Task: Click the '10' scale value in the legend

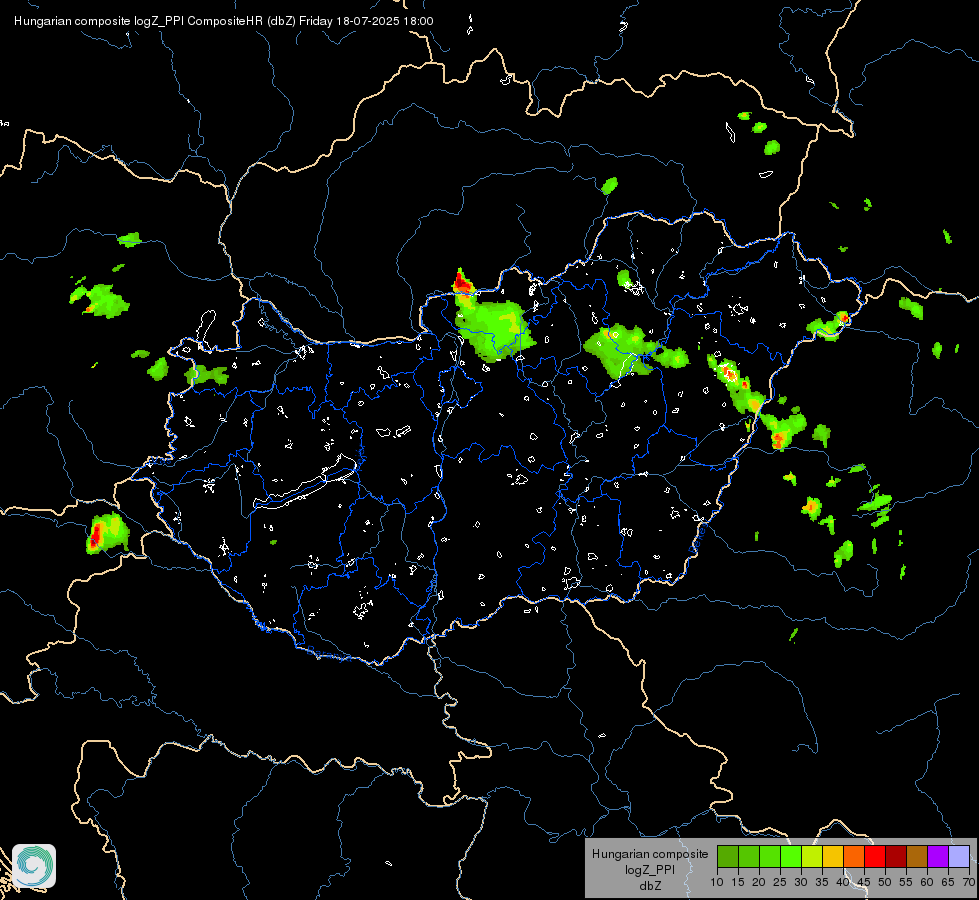Action: tap(717, 883)
